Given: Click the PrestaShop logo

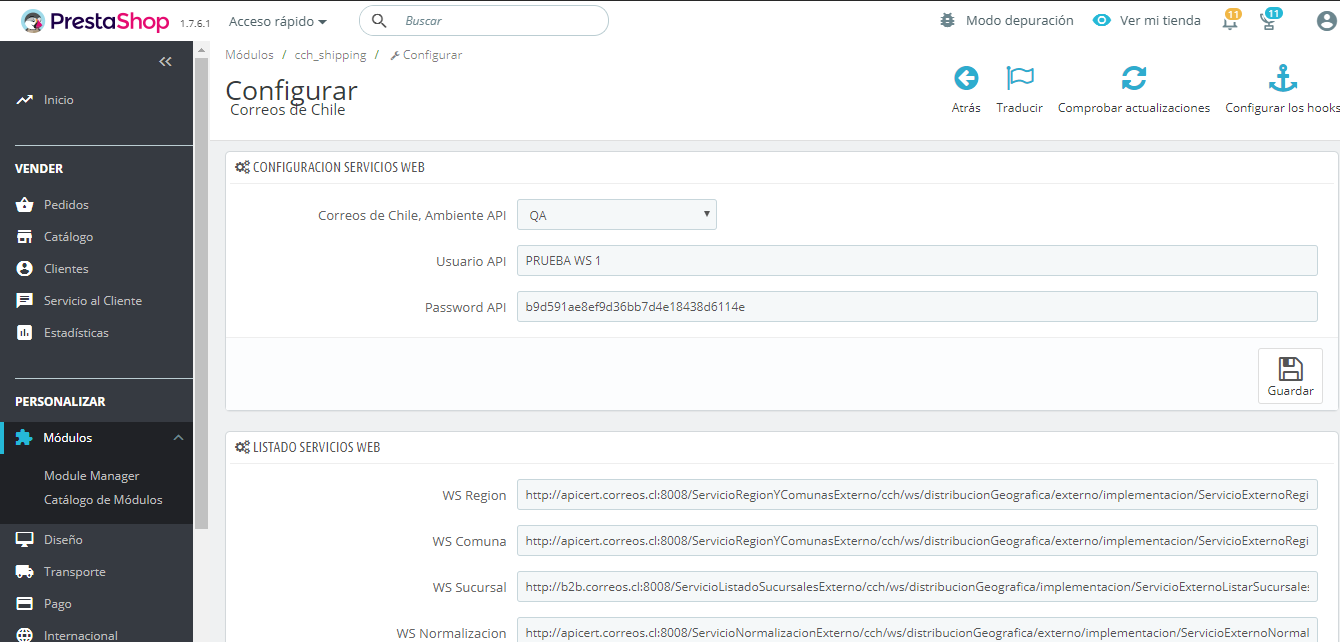Looking at the screenshot, I should coord(97,20).
